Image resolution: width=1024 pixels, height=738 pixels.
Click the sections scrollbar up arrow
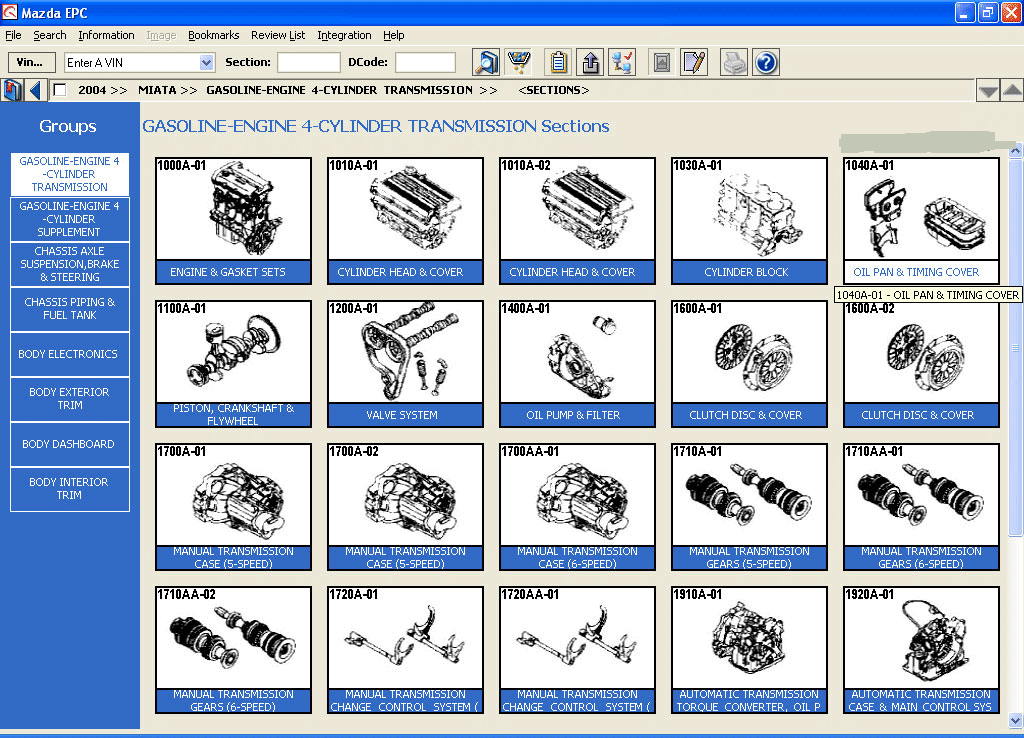[x=1016, y=151]
